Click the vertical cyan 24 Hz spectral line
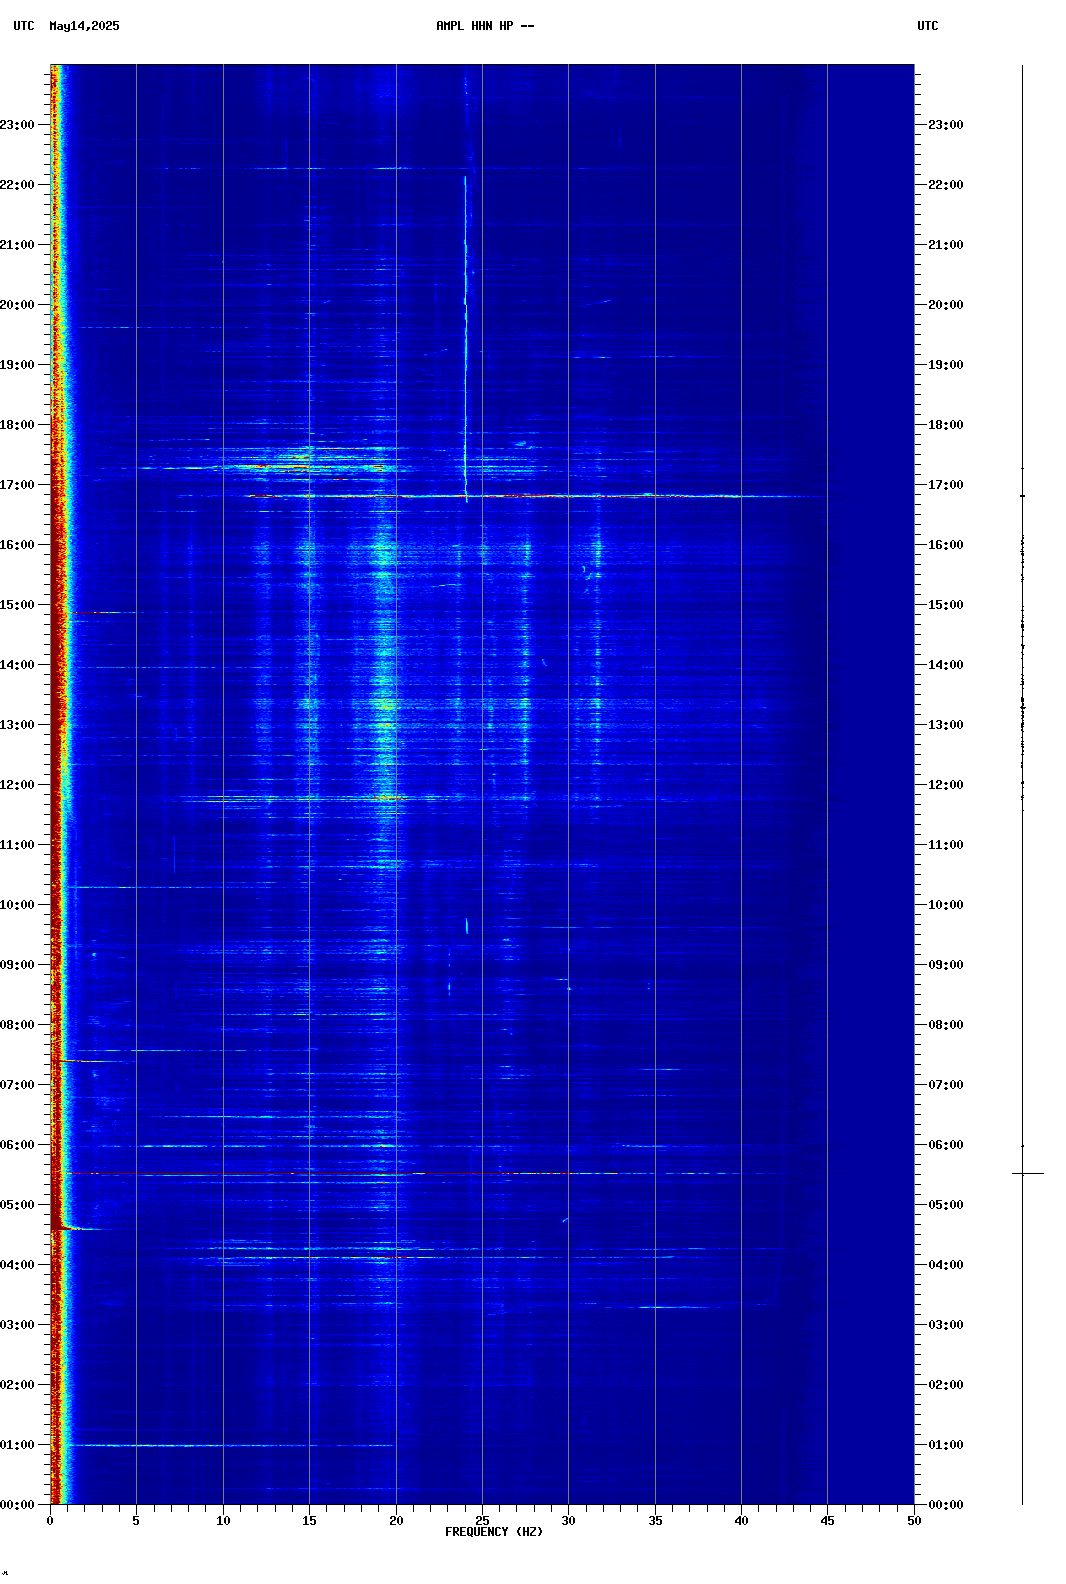The width and height of the screenshot is (1066, 1584). pos(465,338)
